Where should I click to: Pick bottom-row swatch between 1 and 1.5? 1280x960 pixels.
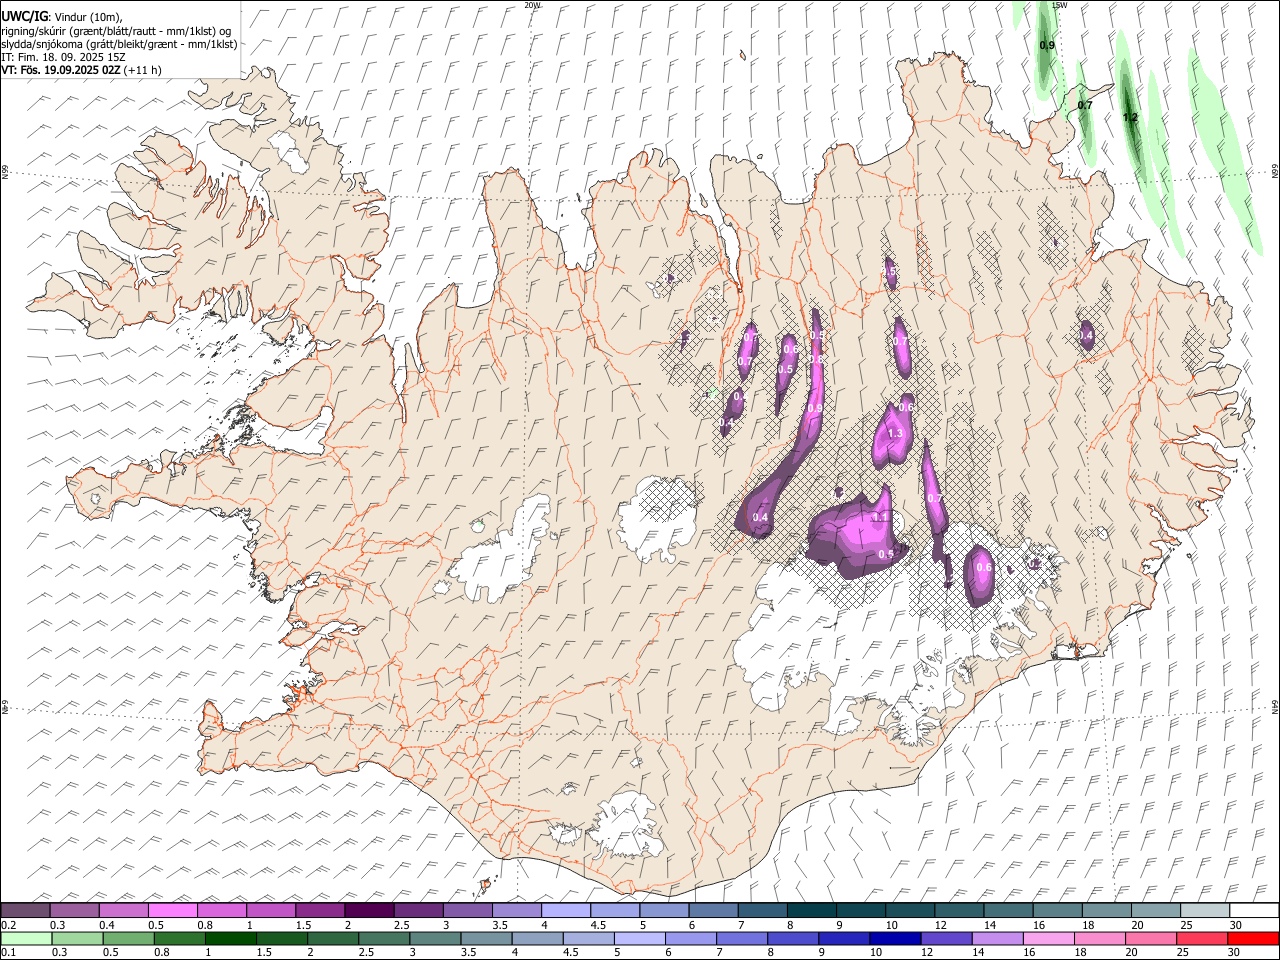coord(231,939)
